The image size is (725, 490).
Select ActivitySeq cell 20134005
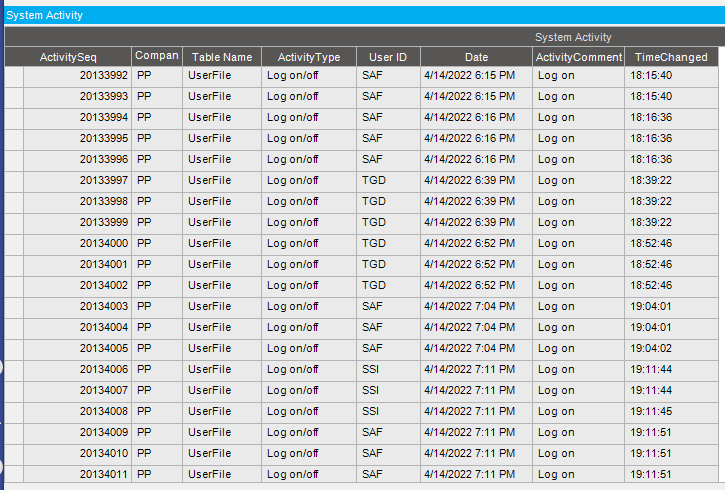pyautogui.click(x=78, y=349)
